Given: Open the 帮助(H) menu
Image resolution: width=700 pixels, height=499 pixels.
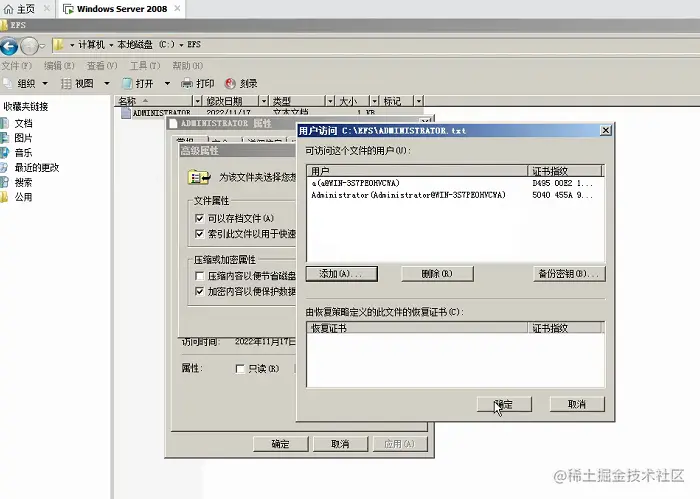Looking at the screenshot, I should point(188,66).
